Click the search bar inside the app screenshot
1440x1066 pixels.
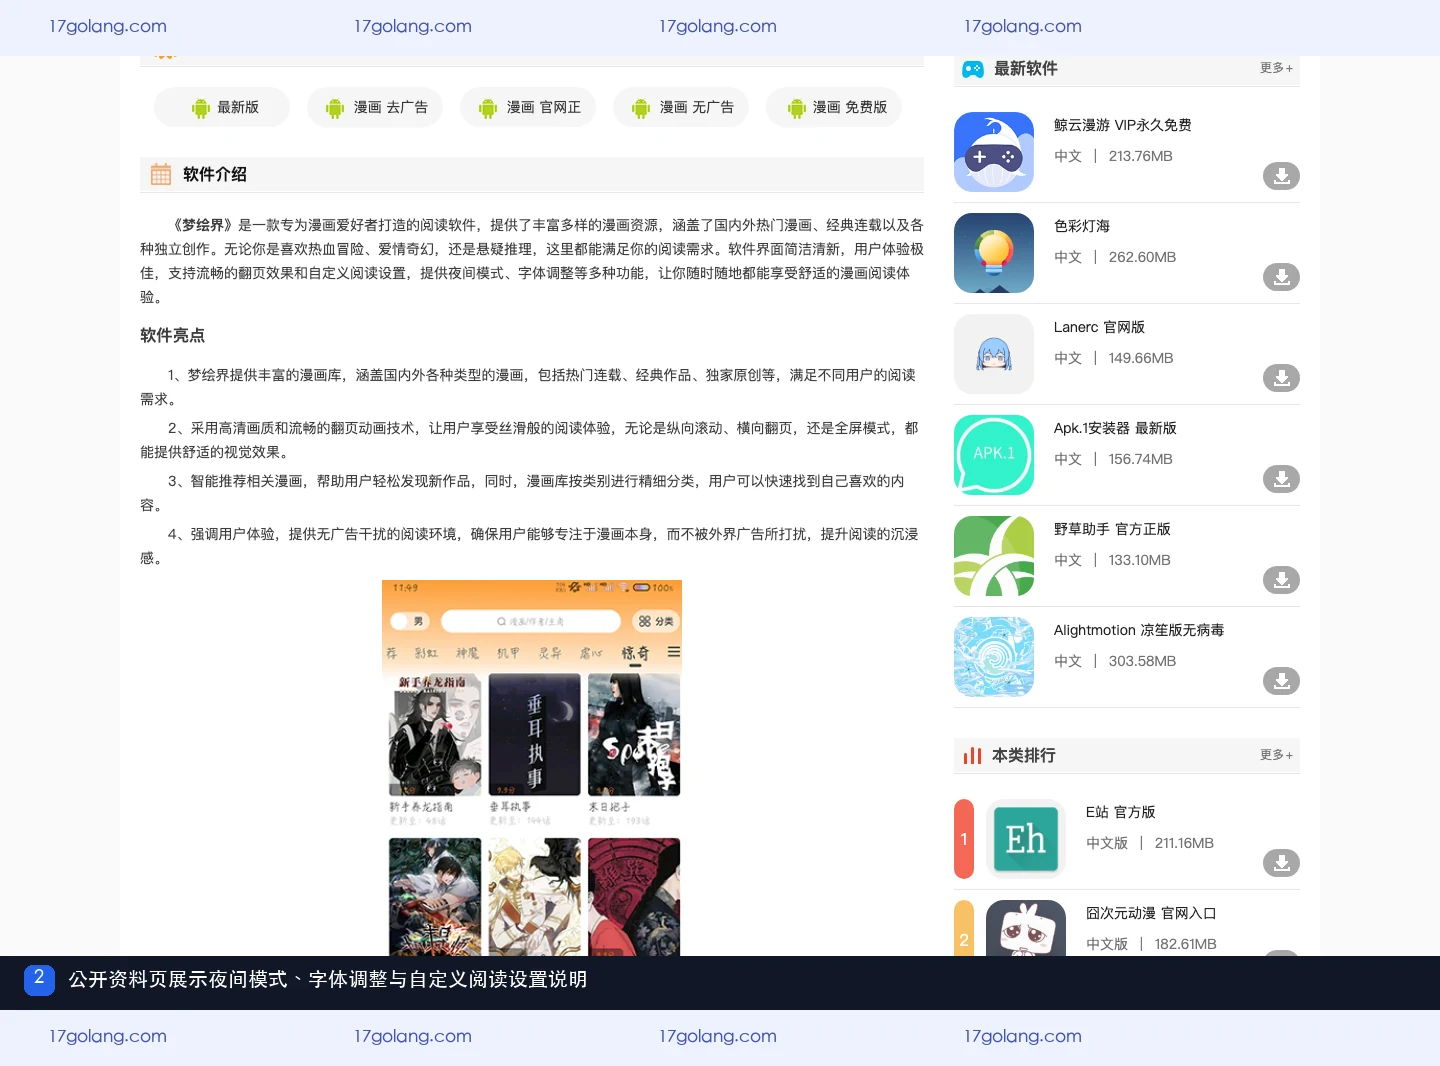pyautogui.click(x=531, y=621)
